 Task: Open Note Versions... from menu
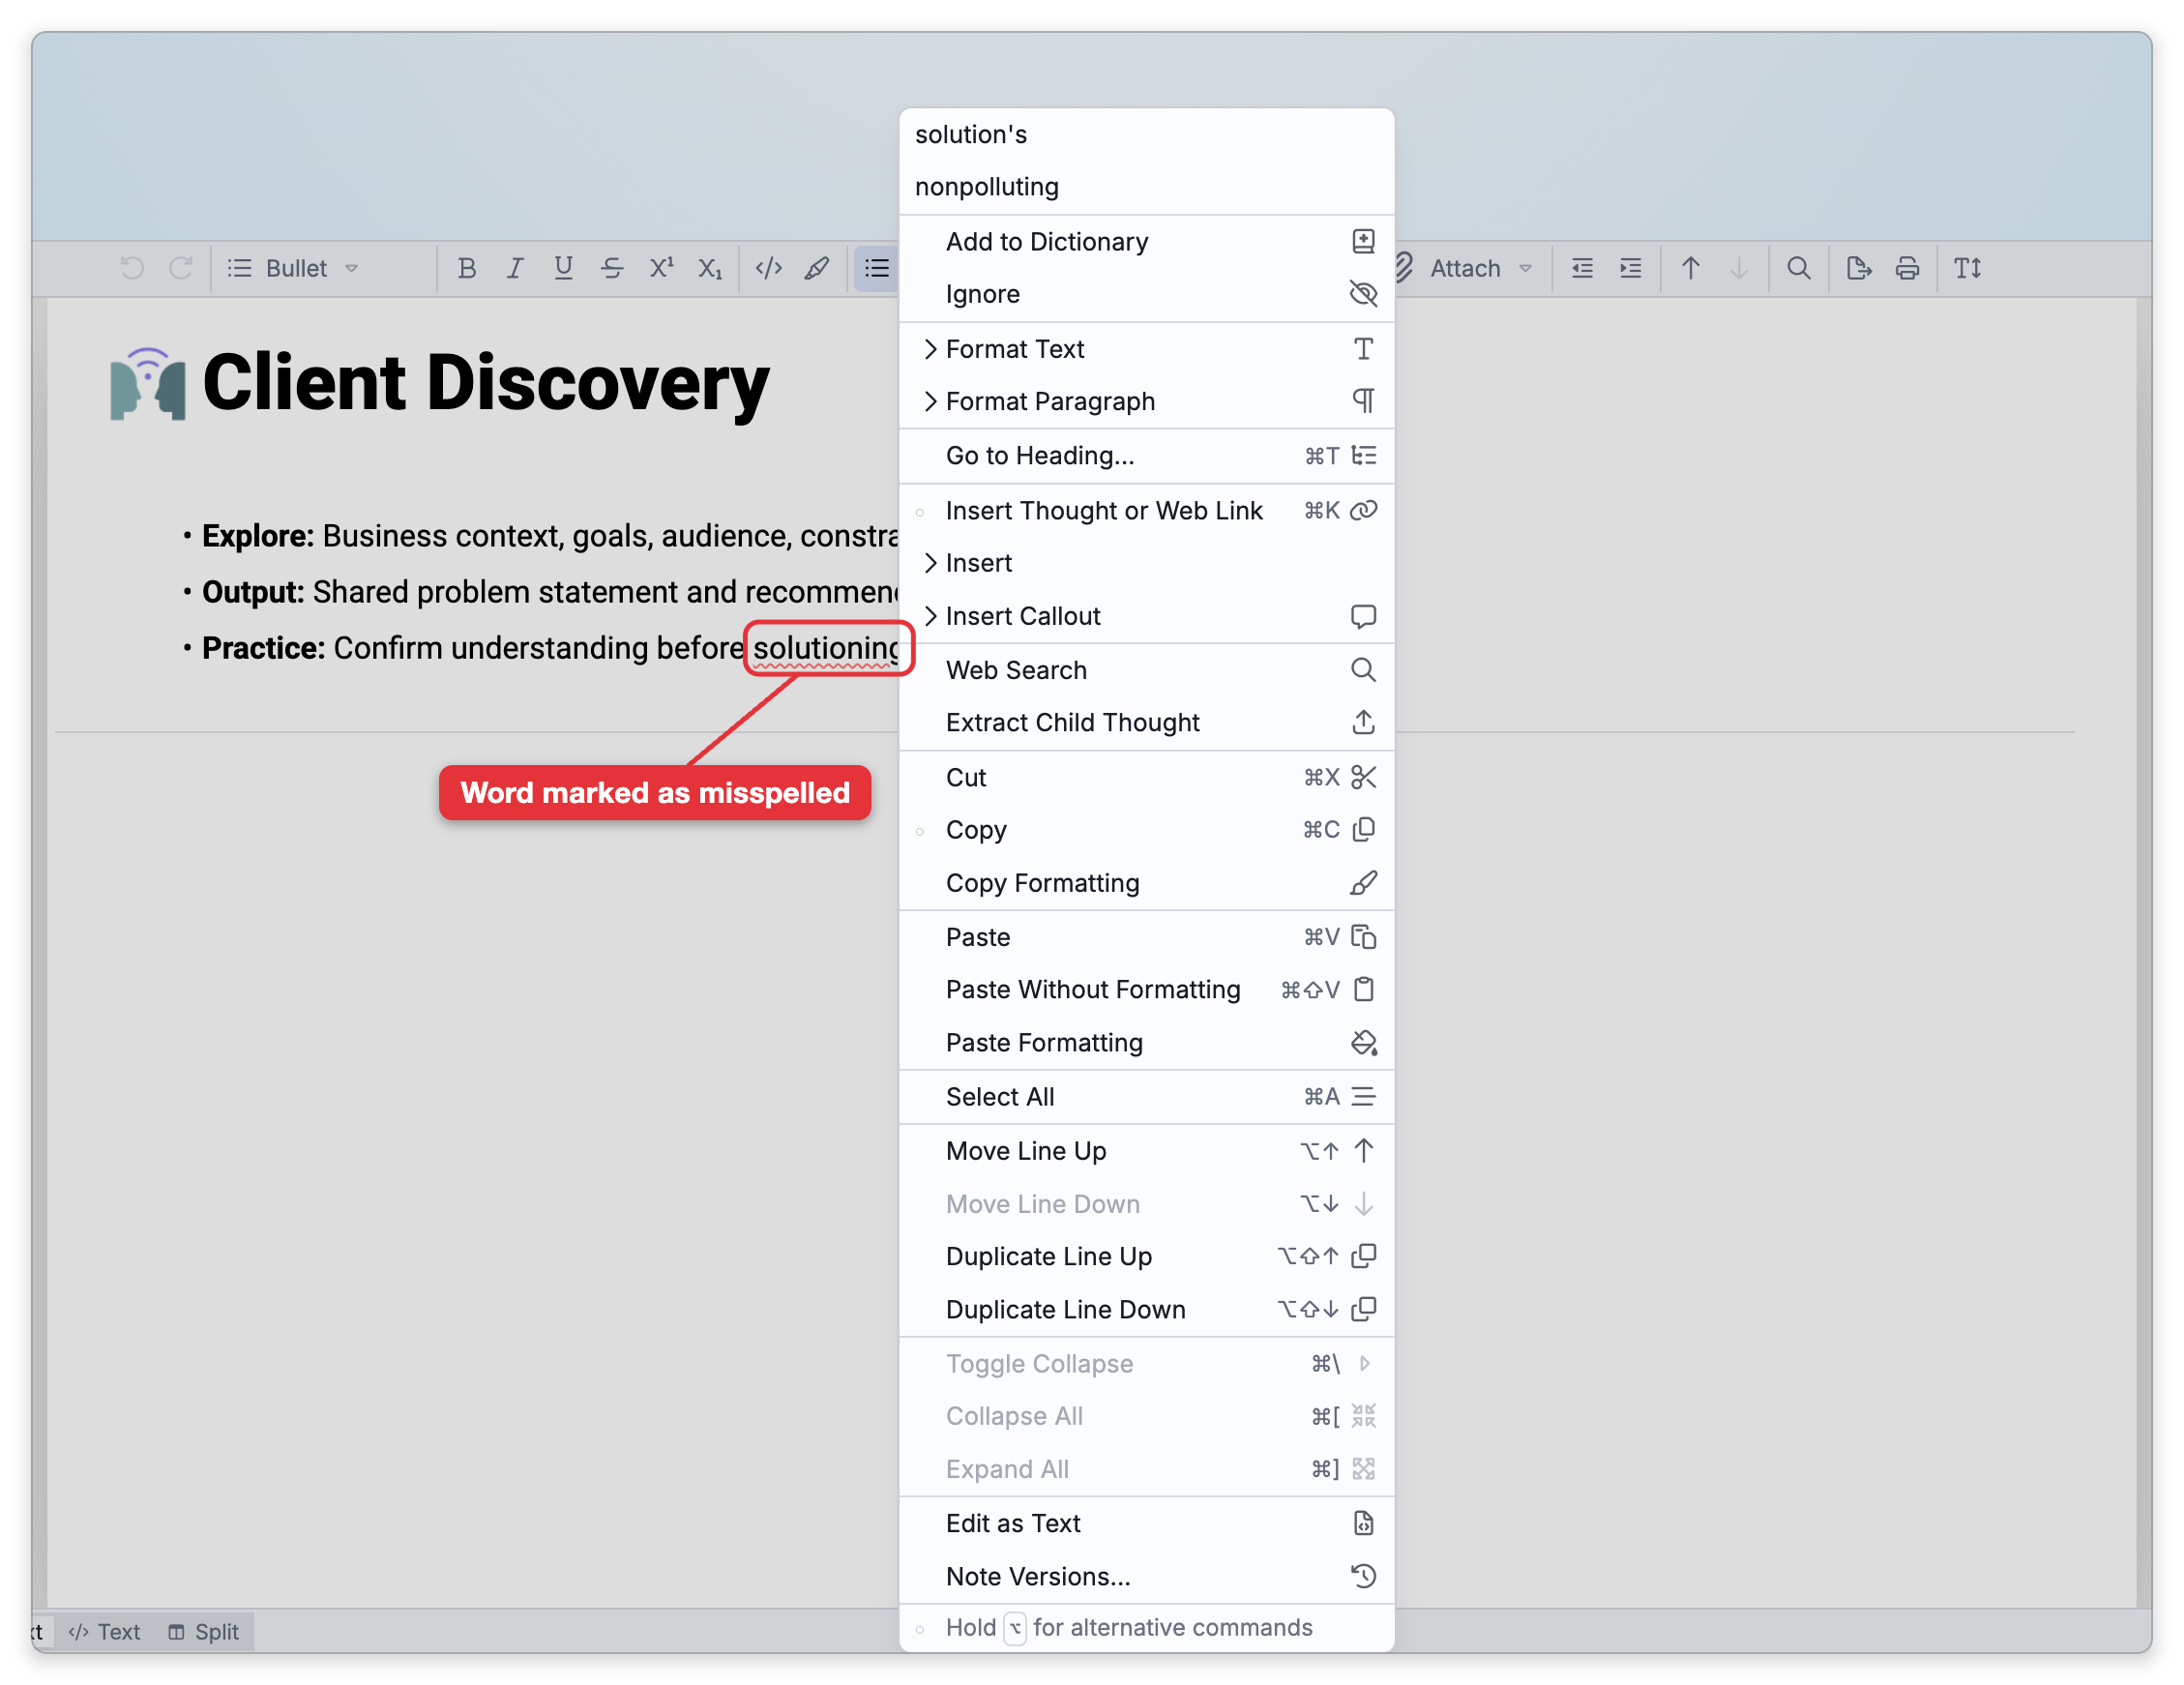tap(1146, 1576)
